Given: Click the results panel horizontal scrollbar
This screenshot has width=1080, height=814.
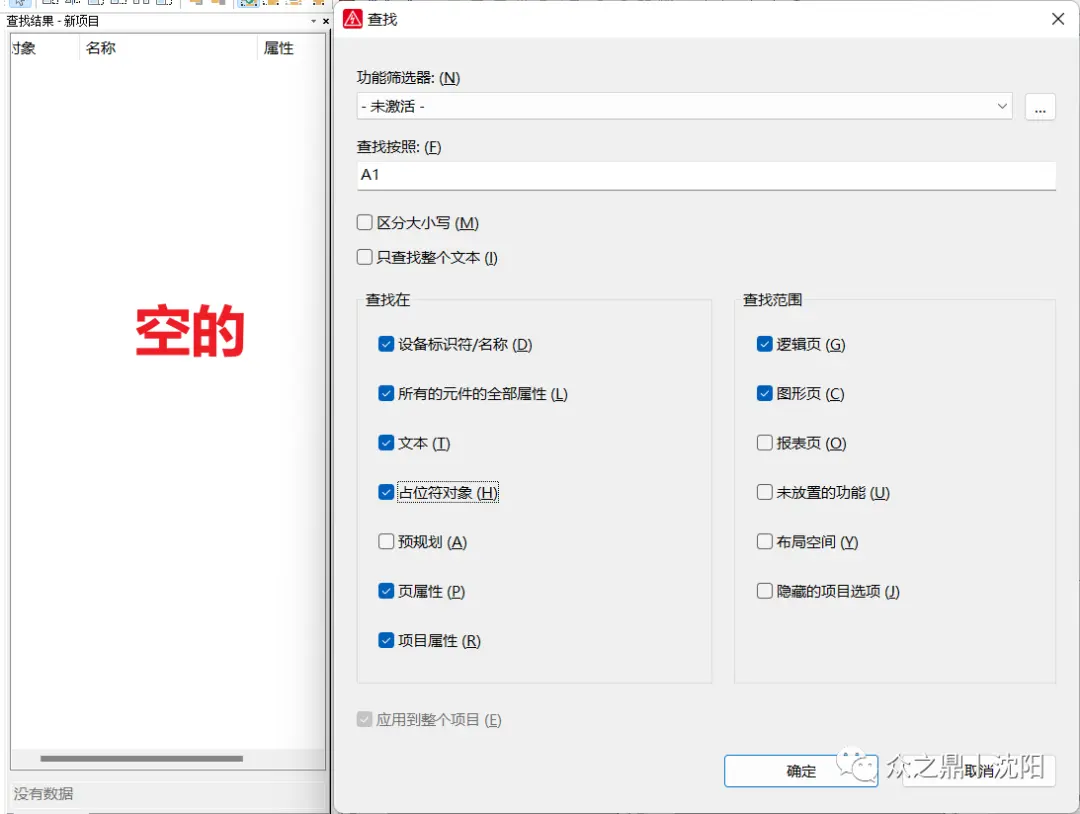Looking at the screenshot, I should coord(141,759).
